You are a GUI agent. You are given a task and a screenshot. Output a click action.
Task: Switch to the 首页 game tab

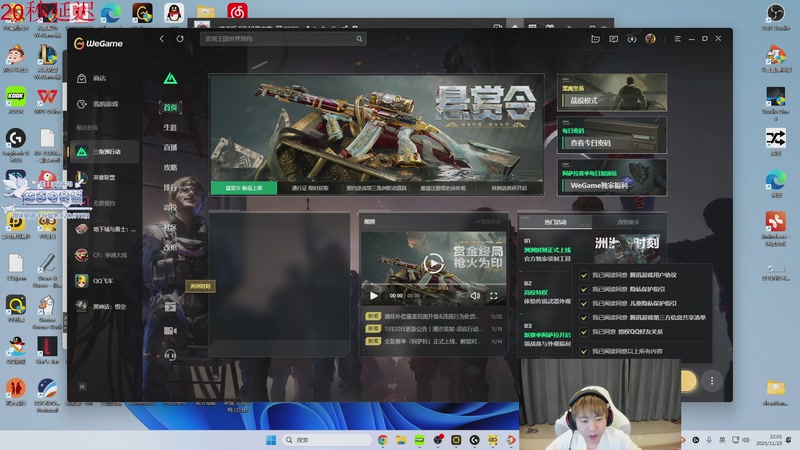tap(170, 107)
